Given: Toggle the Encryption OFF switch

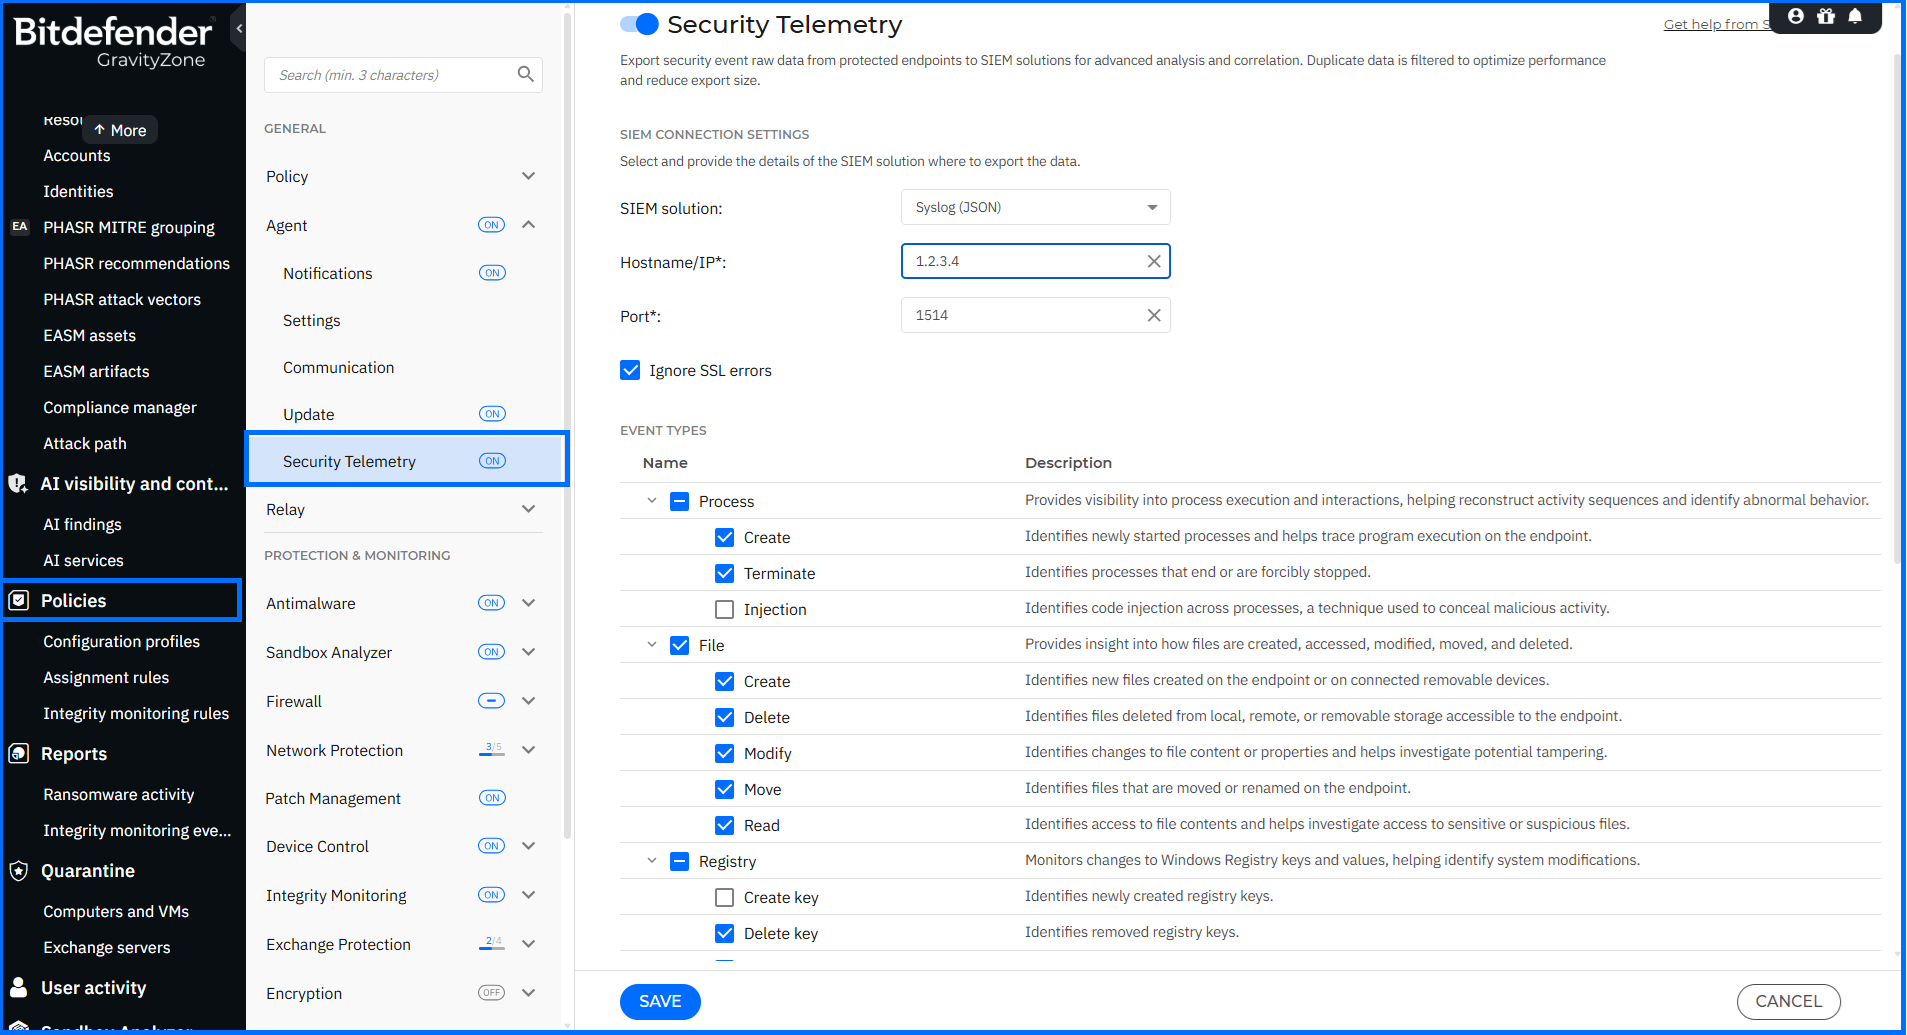Looking at the screenshot, I should click(492, 993).
